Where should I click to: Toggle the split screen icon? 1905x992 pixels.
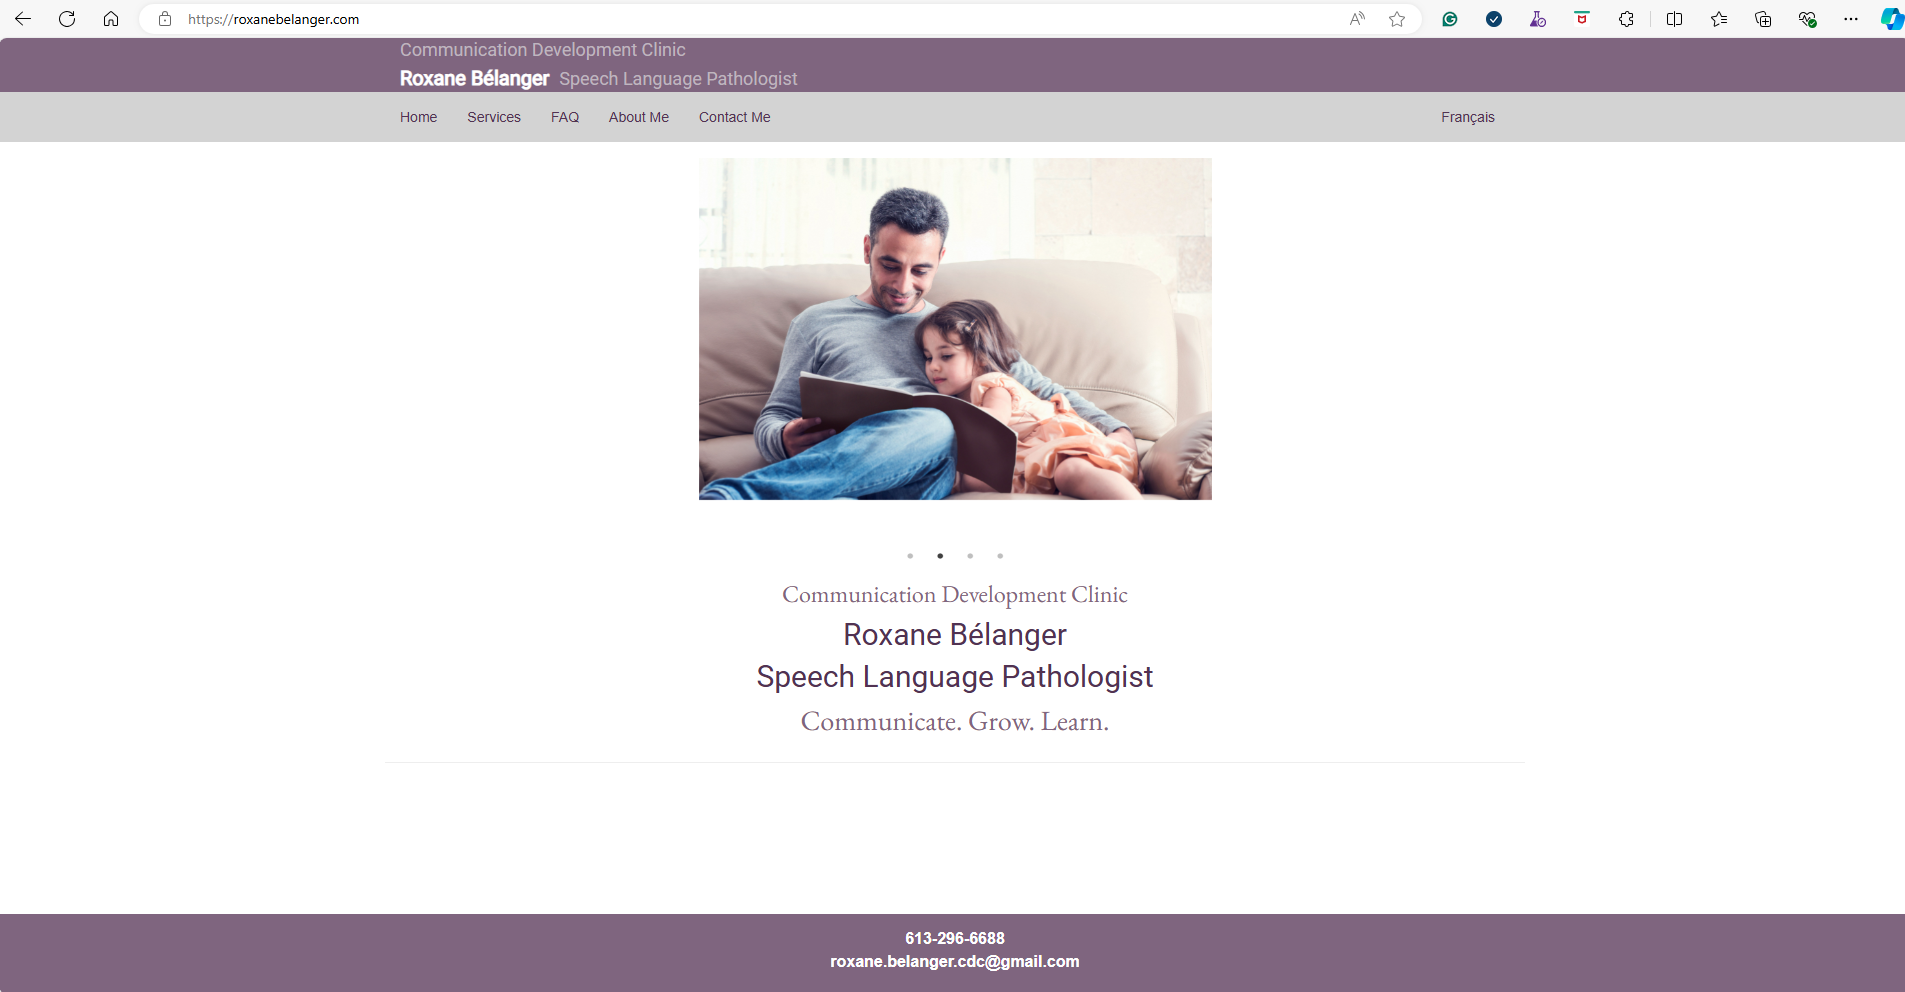pos(1674,19)
